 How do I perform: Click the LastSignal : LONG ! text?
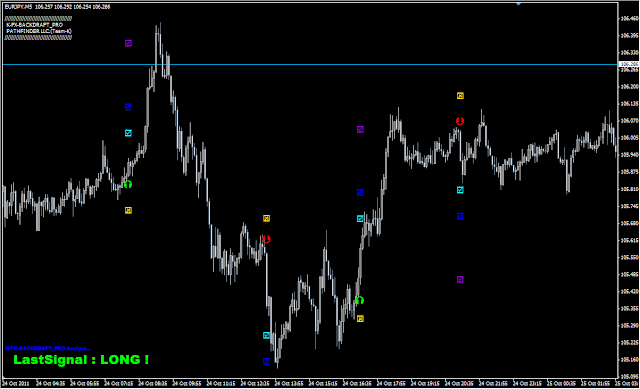(x=81, y=360)
